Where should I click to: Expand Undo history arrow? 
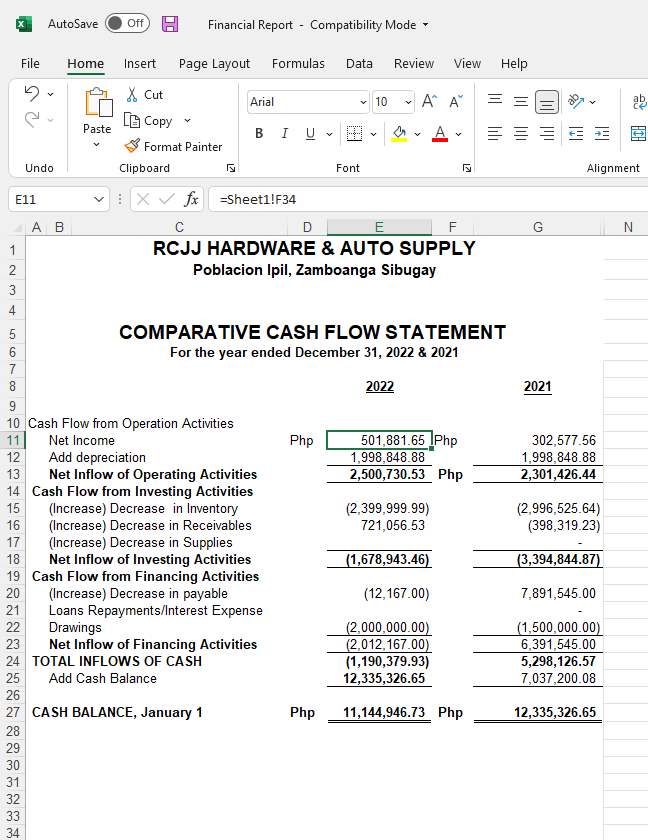(50, 94)
